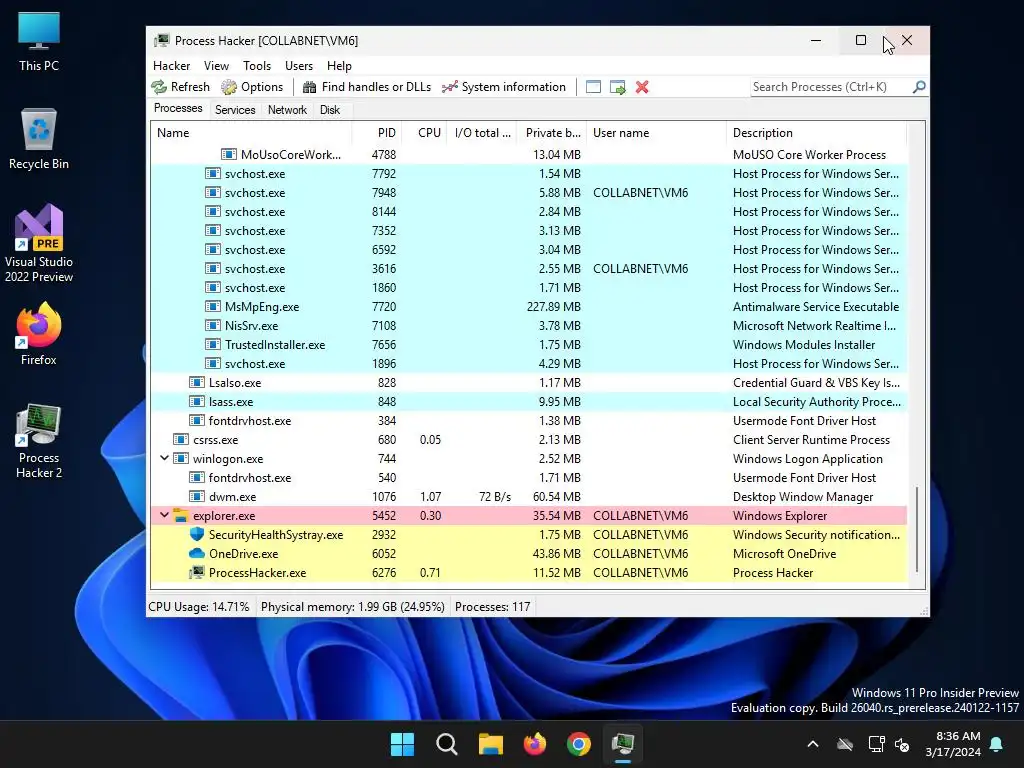Click the explorer.exe folder icon

point(181,515)
